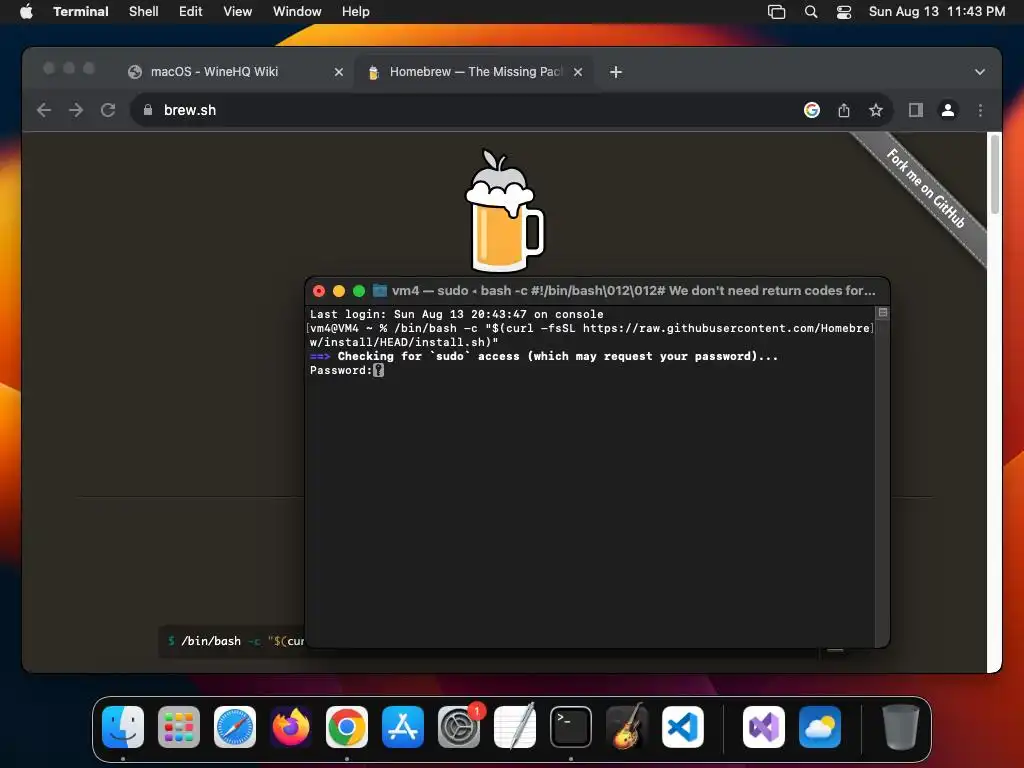This screenshot has height=768, width=1024.
Task: Open TextEdit from the Dock
Action: click(x=515, y=727)
